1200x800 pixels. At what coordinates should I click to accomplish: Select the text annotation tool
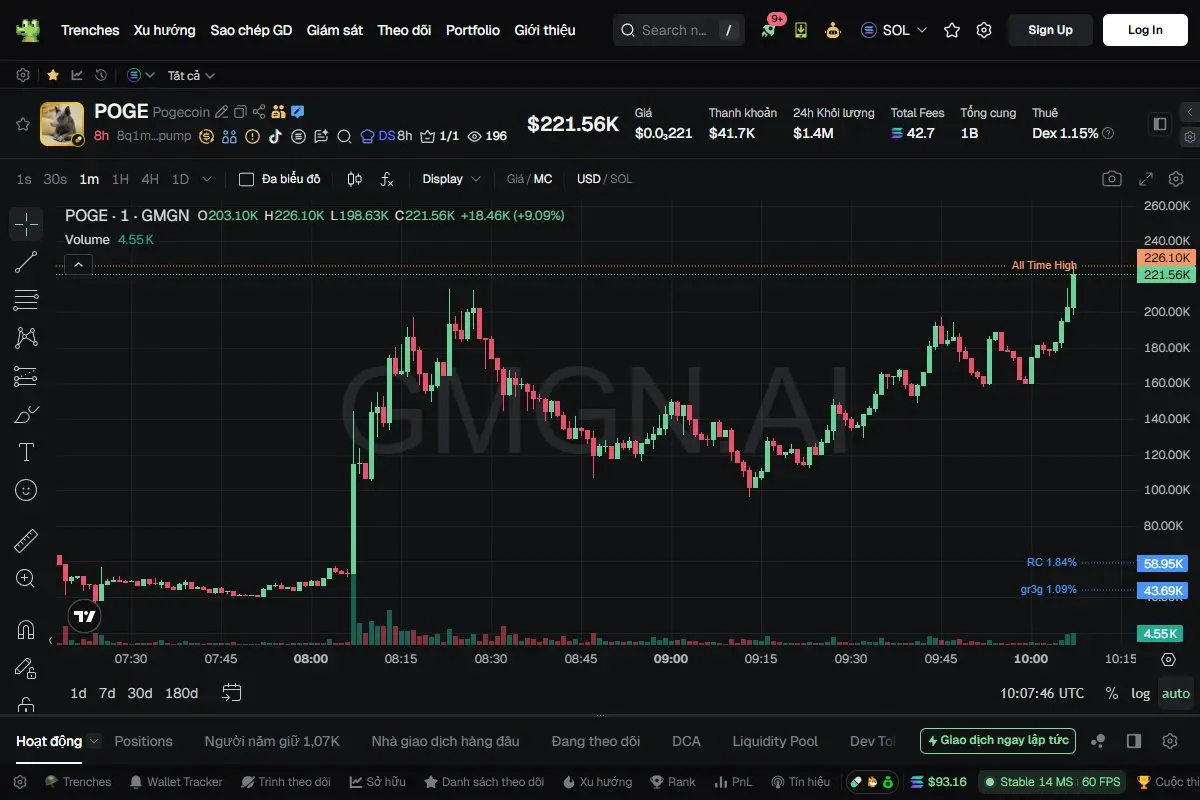(26, 452)
